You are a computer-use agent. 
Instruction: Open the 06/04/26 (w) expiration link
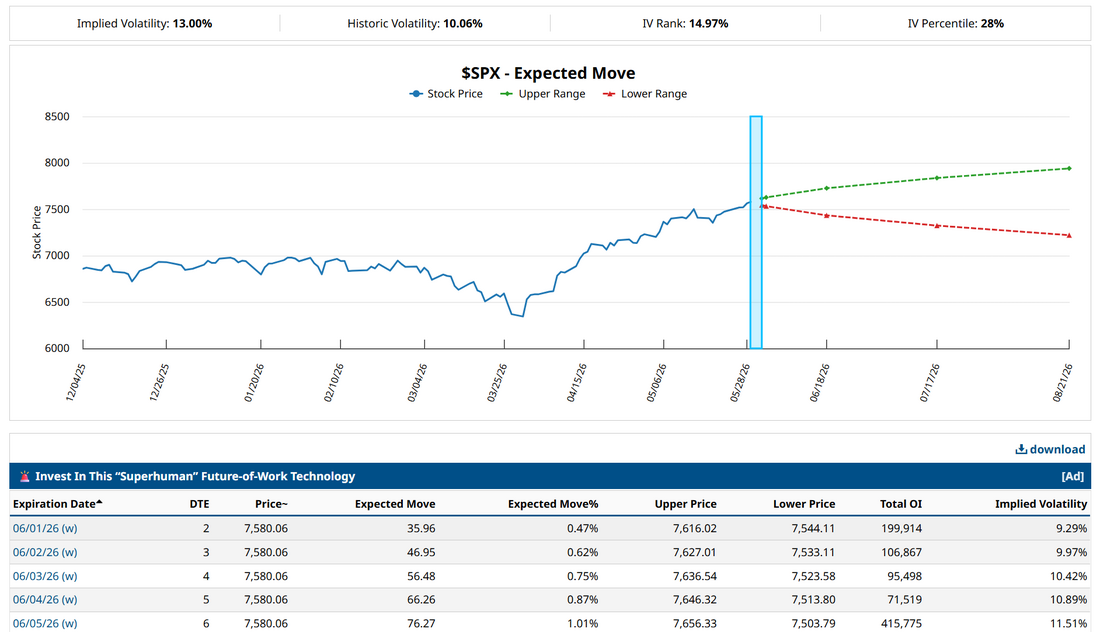point(45,599)
